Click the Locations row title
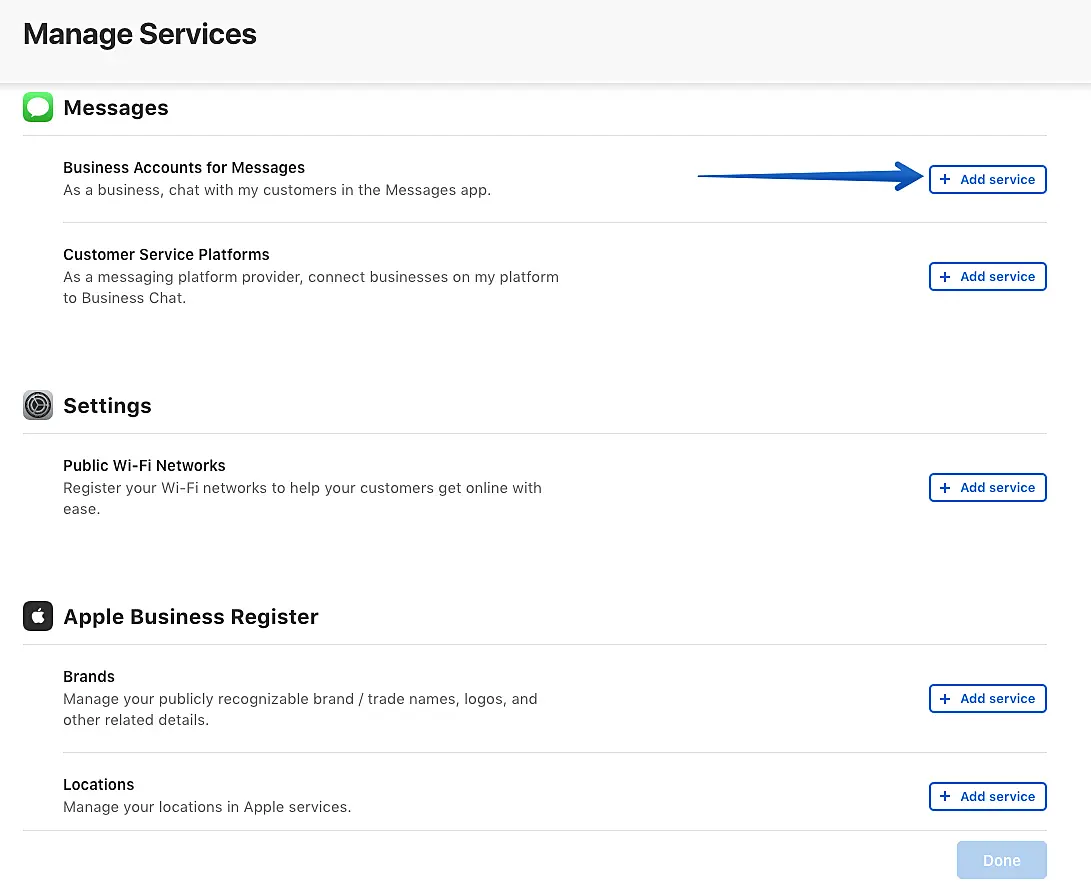The width and height of the screenshot is (1091, 888). pyautogui.click(x=98, y=785)
